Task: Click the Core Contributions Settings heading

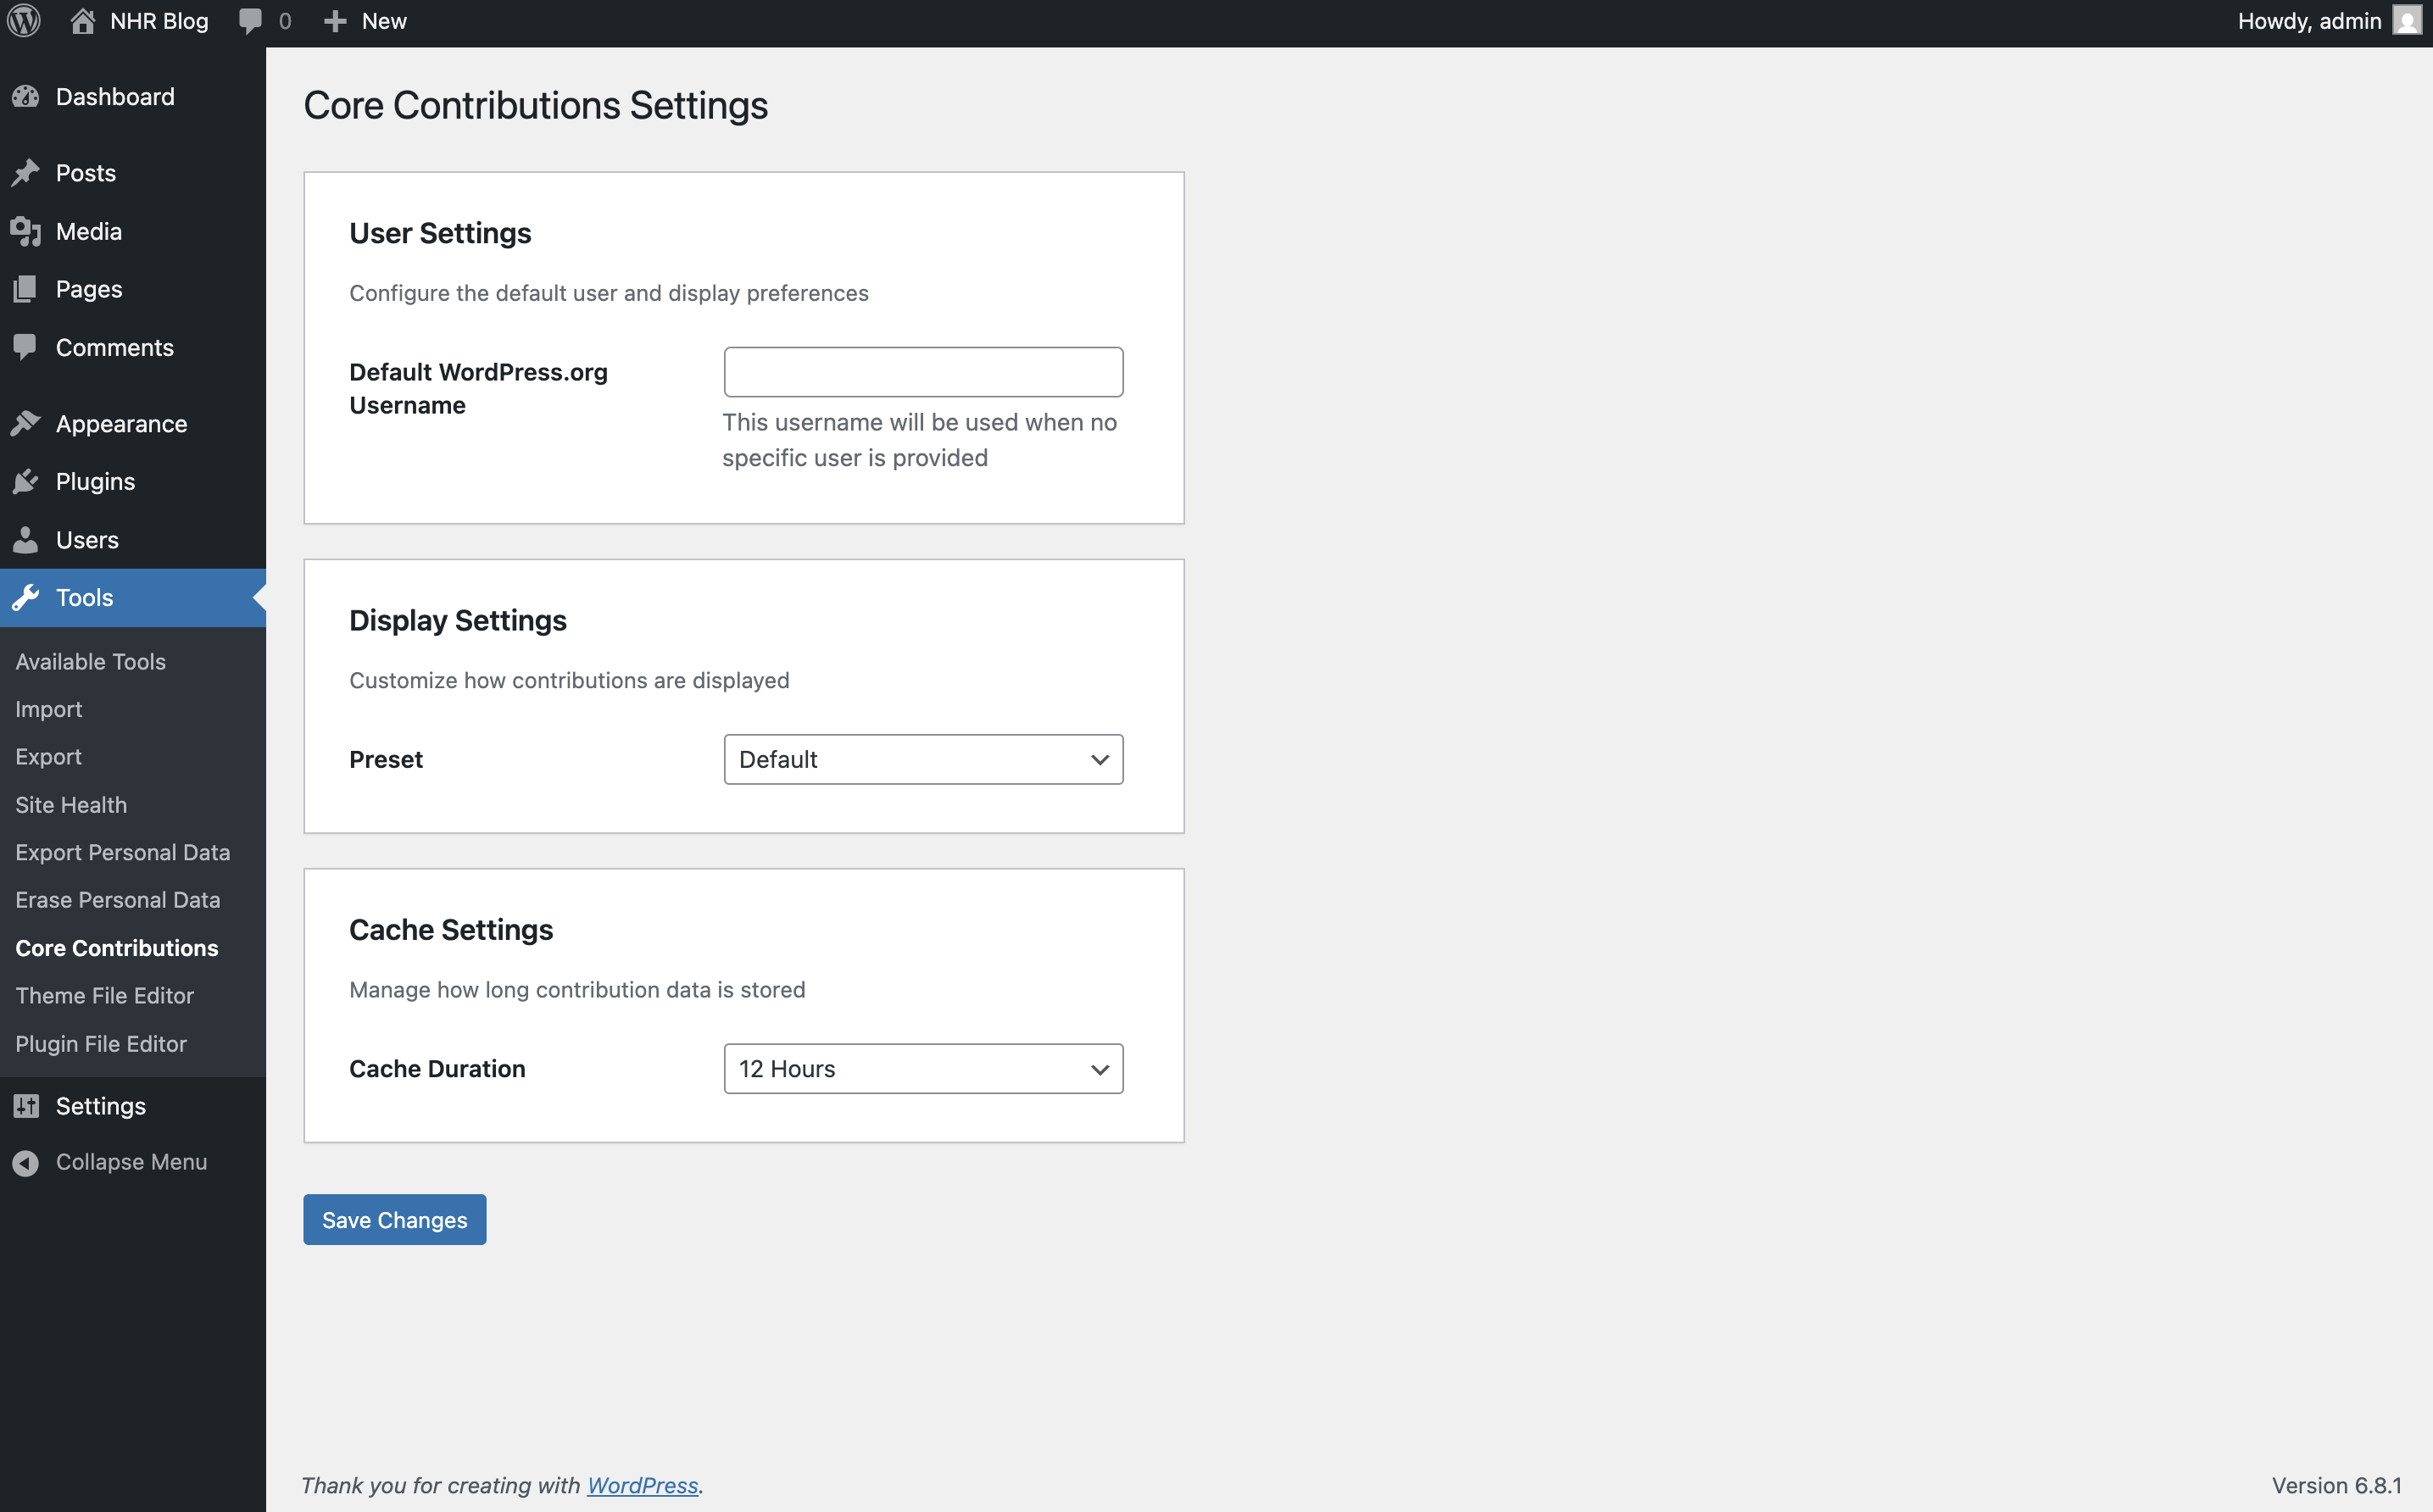Action: 536,105
